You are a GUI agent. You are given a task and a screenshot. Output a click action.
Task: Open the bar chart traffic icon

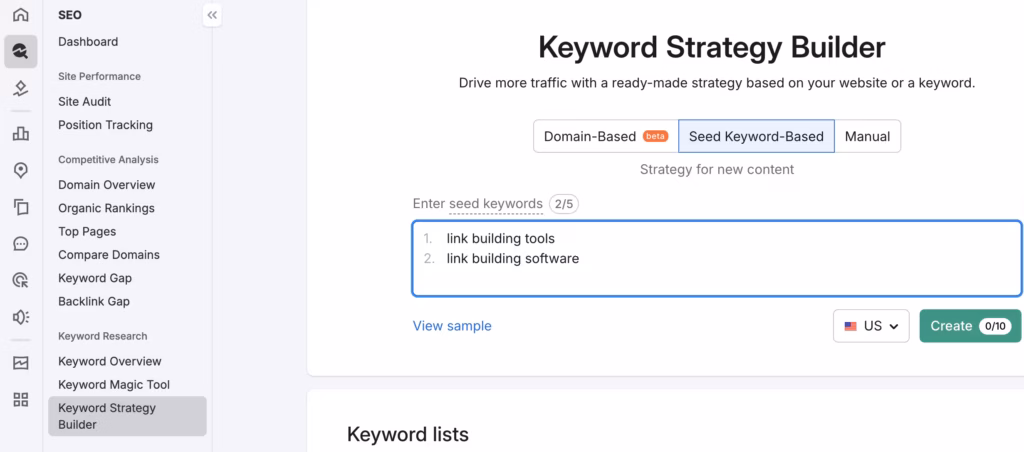[x=21, y=134]
